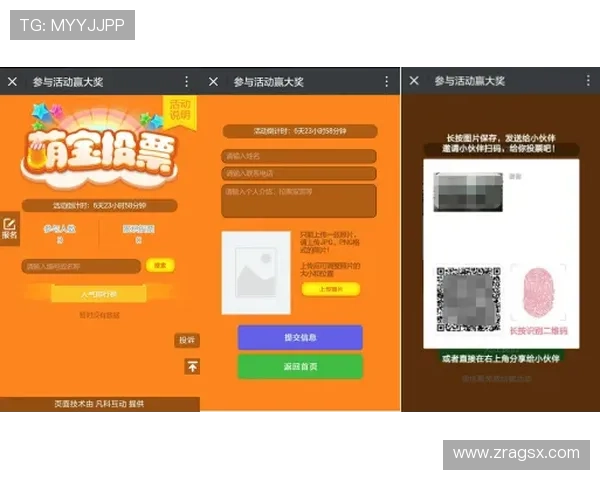The height and width of the screenshot is (480, 600).
Task: Click the 长按识别二维码 label
Action: (x=538, y=331)
